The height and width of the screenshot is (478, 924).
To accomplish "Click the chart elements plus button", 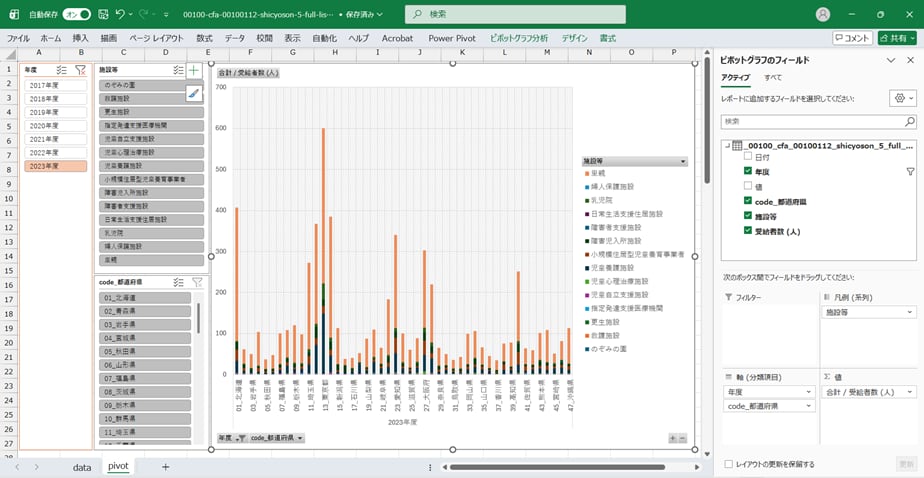I will (x=194, y=71).
